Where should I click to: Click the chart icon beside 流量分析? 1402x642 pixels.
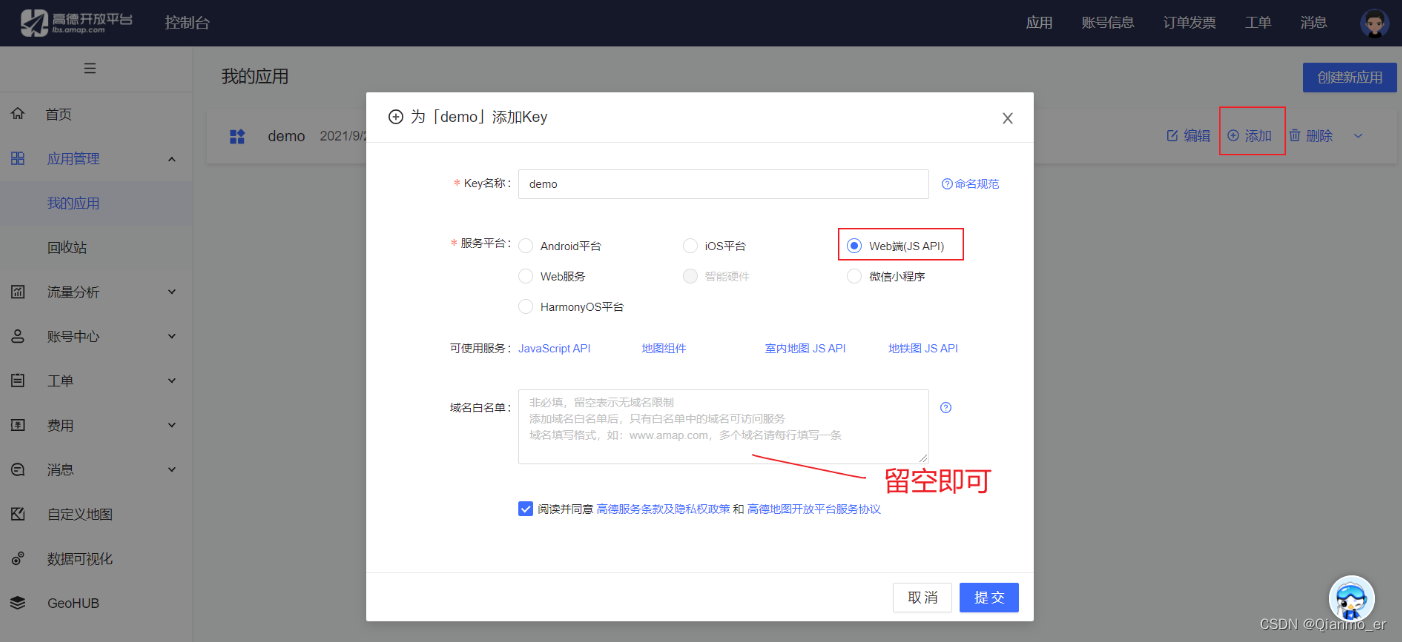[x=17, y=292]
